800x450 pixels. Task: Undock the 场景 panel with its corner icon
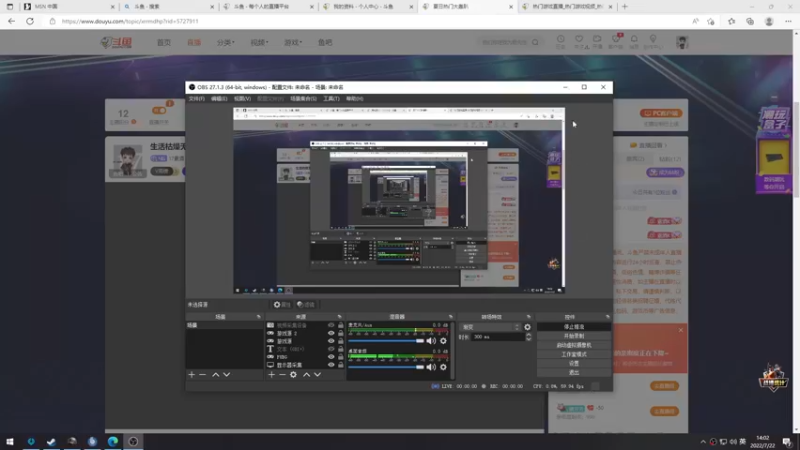(x=259, y=317)
